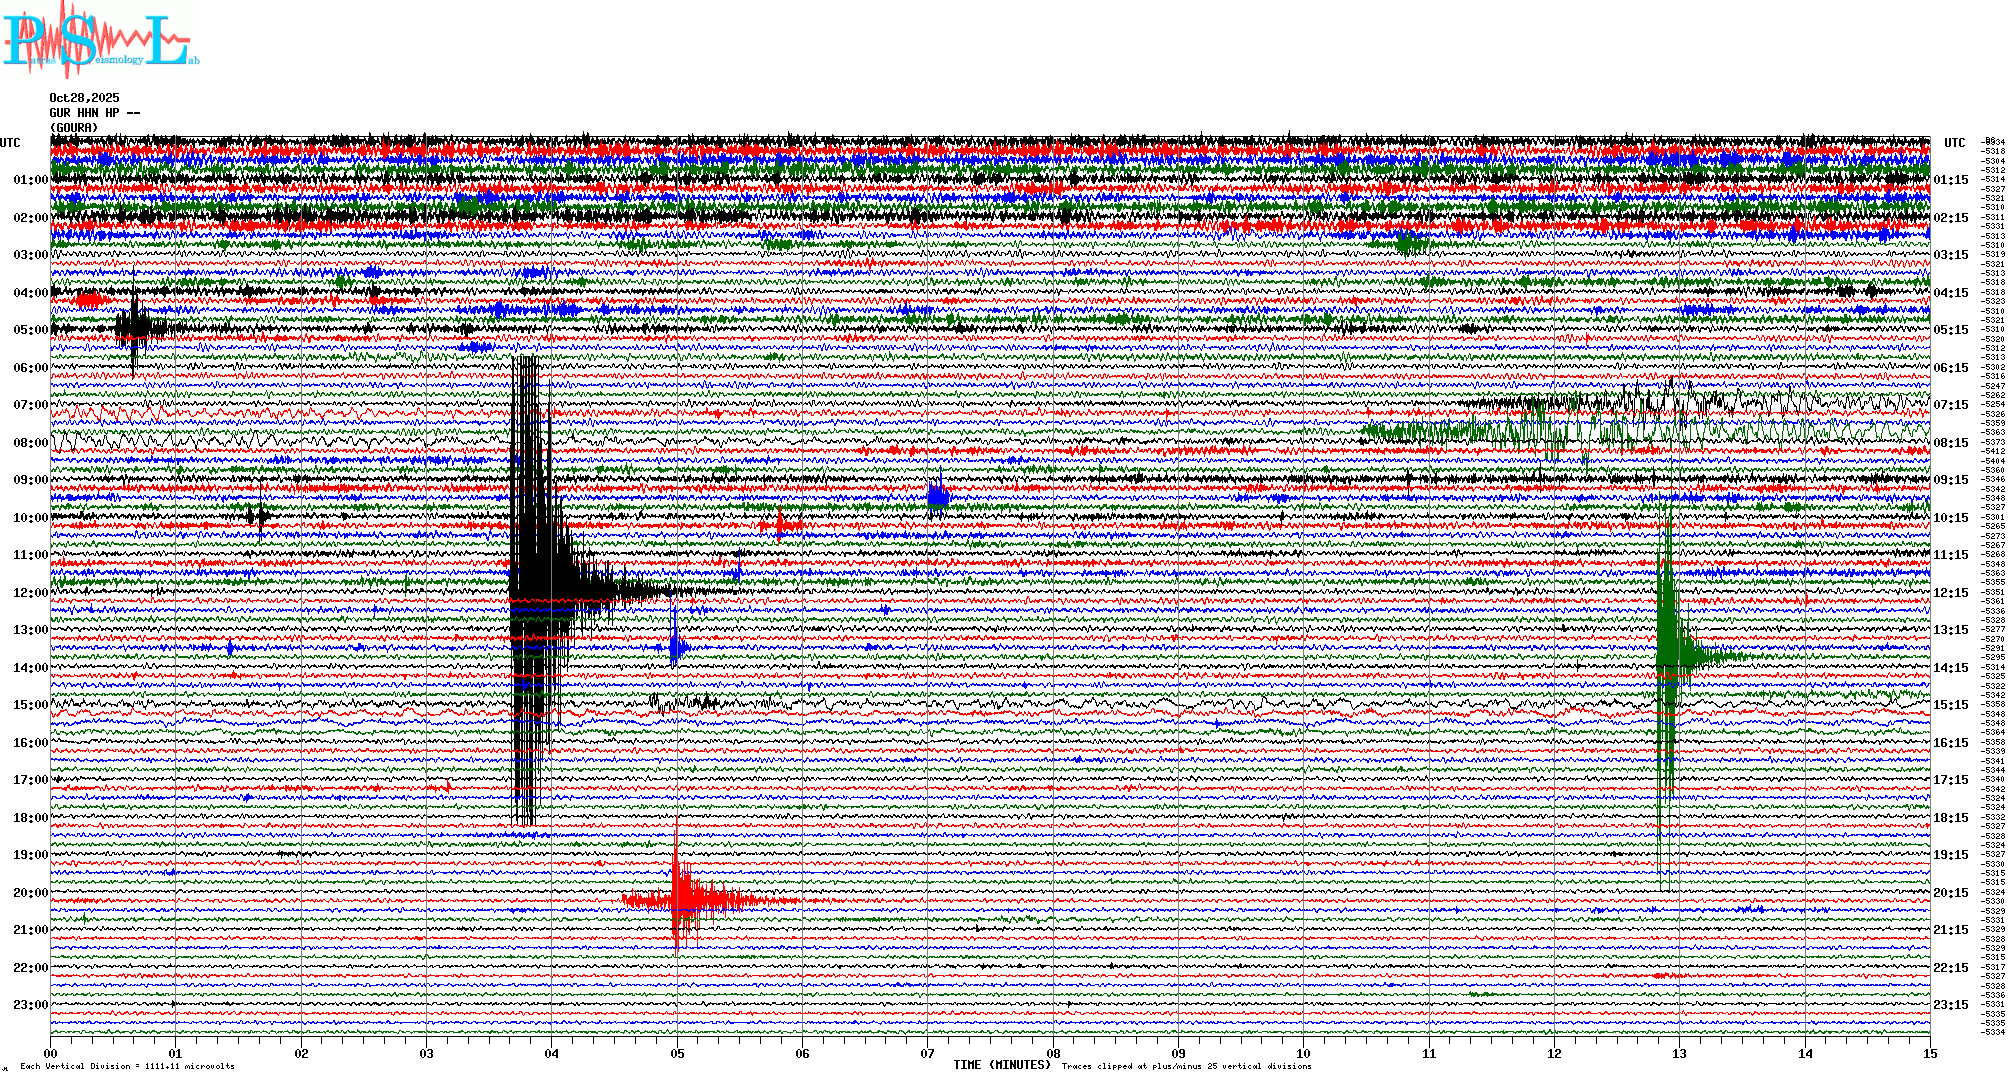
Task: Click the UTC label on the right
Action: click(1954, 143)
